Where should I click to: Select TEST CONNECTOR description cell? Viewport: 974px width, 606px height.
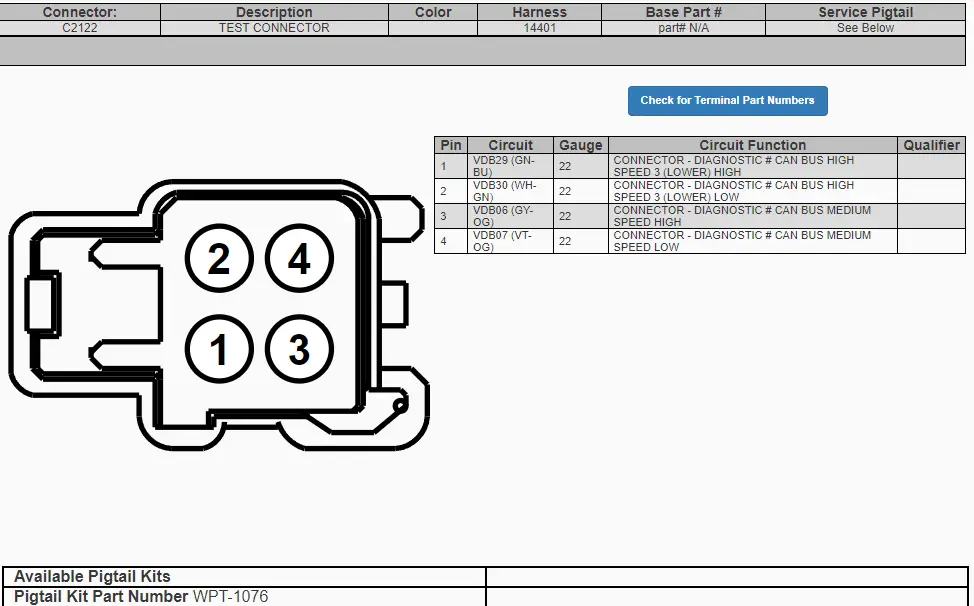pos(274,28)
